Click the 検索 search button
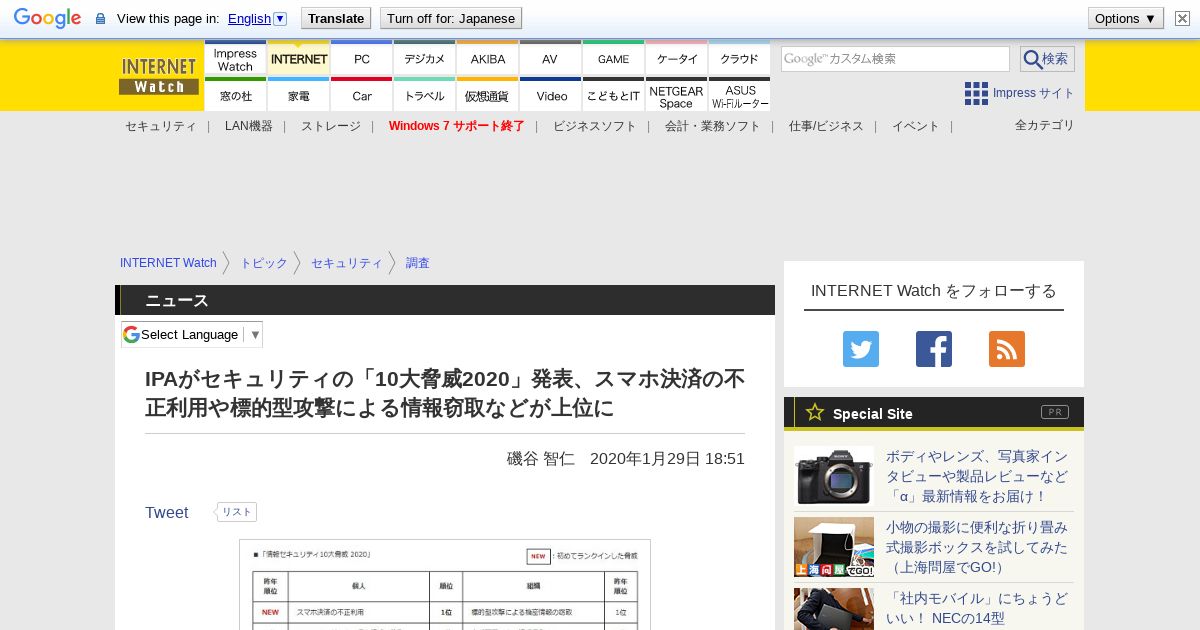The height and width of the screenshot is (630, 1200). (1047, 59)
